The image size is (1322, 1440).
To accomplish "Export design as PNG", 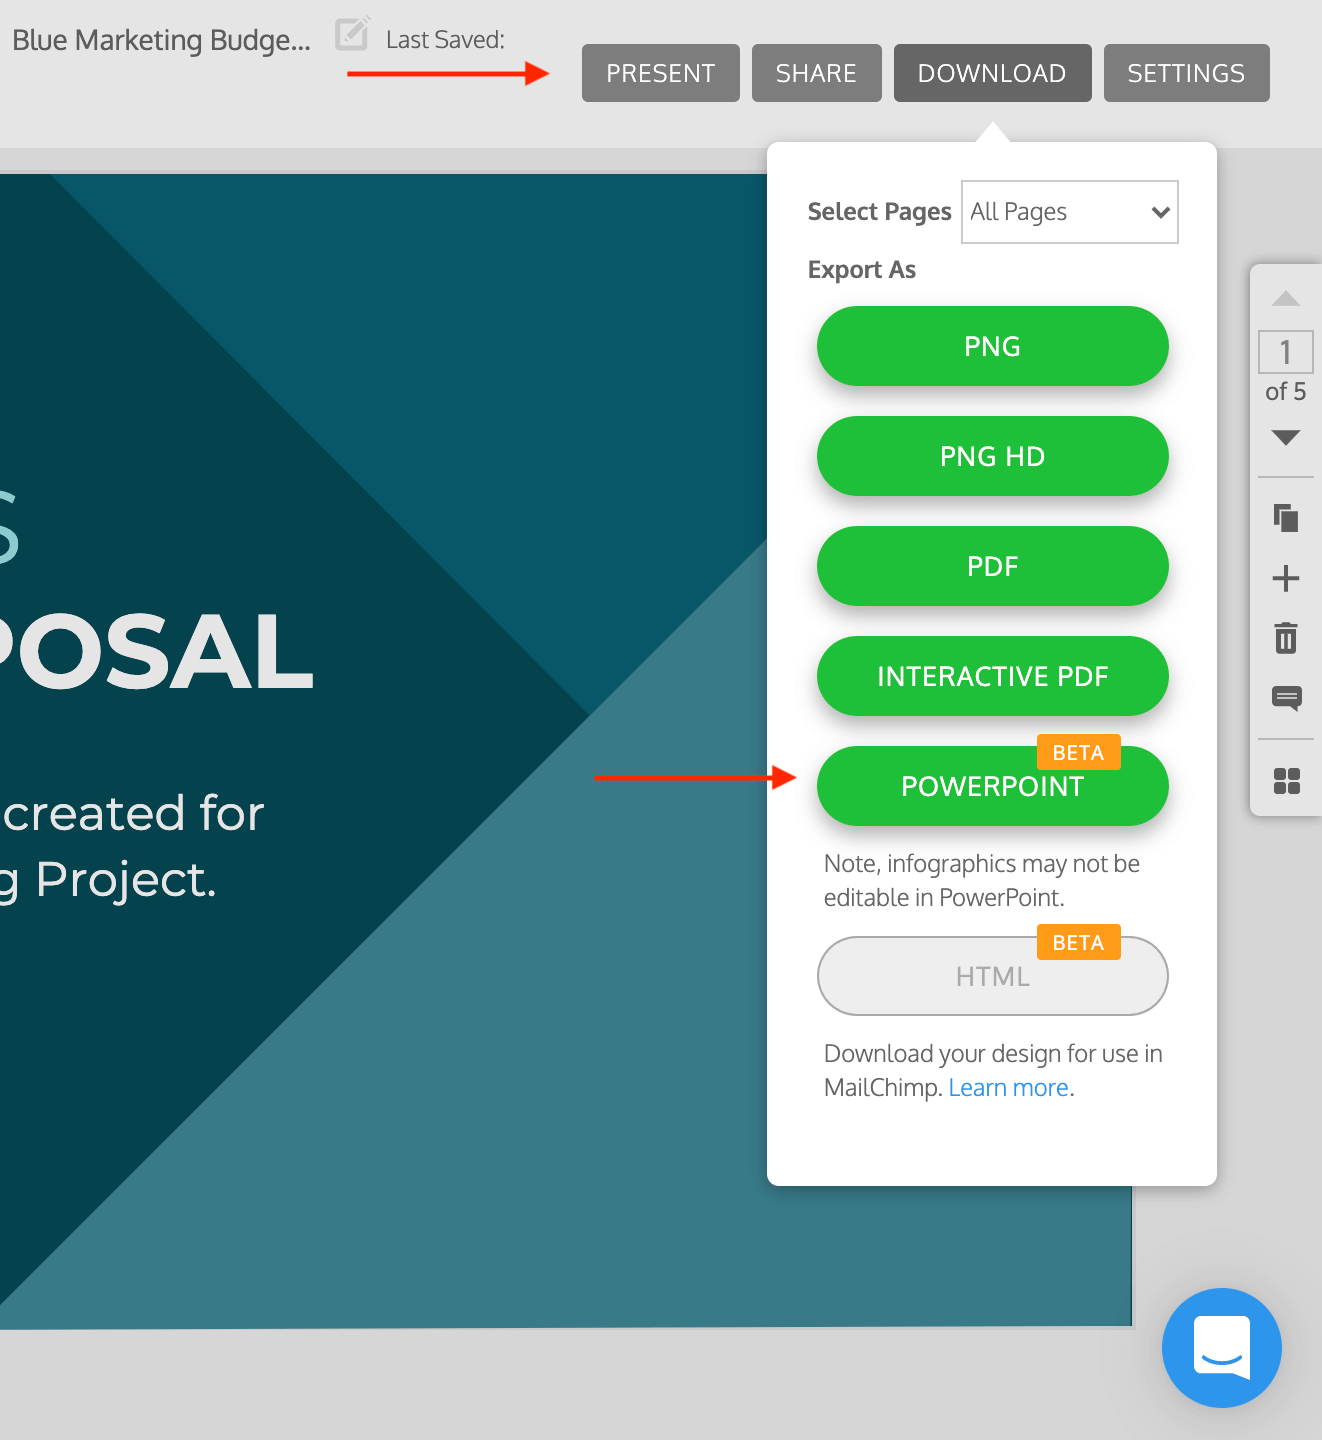I will click(x=993, y=346).
